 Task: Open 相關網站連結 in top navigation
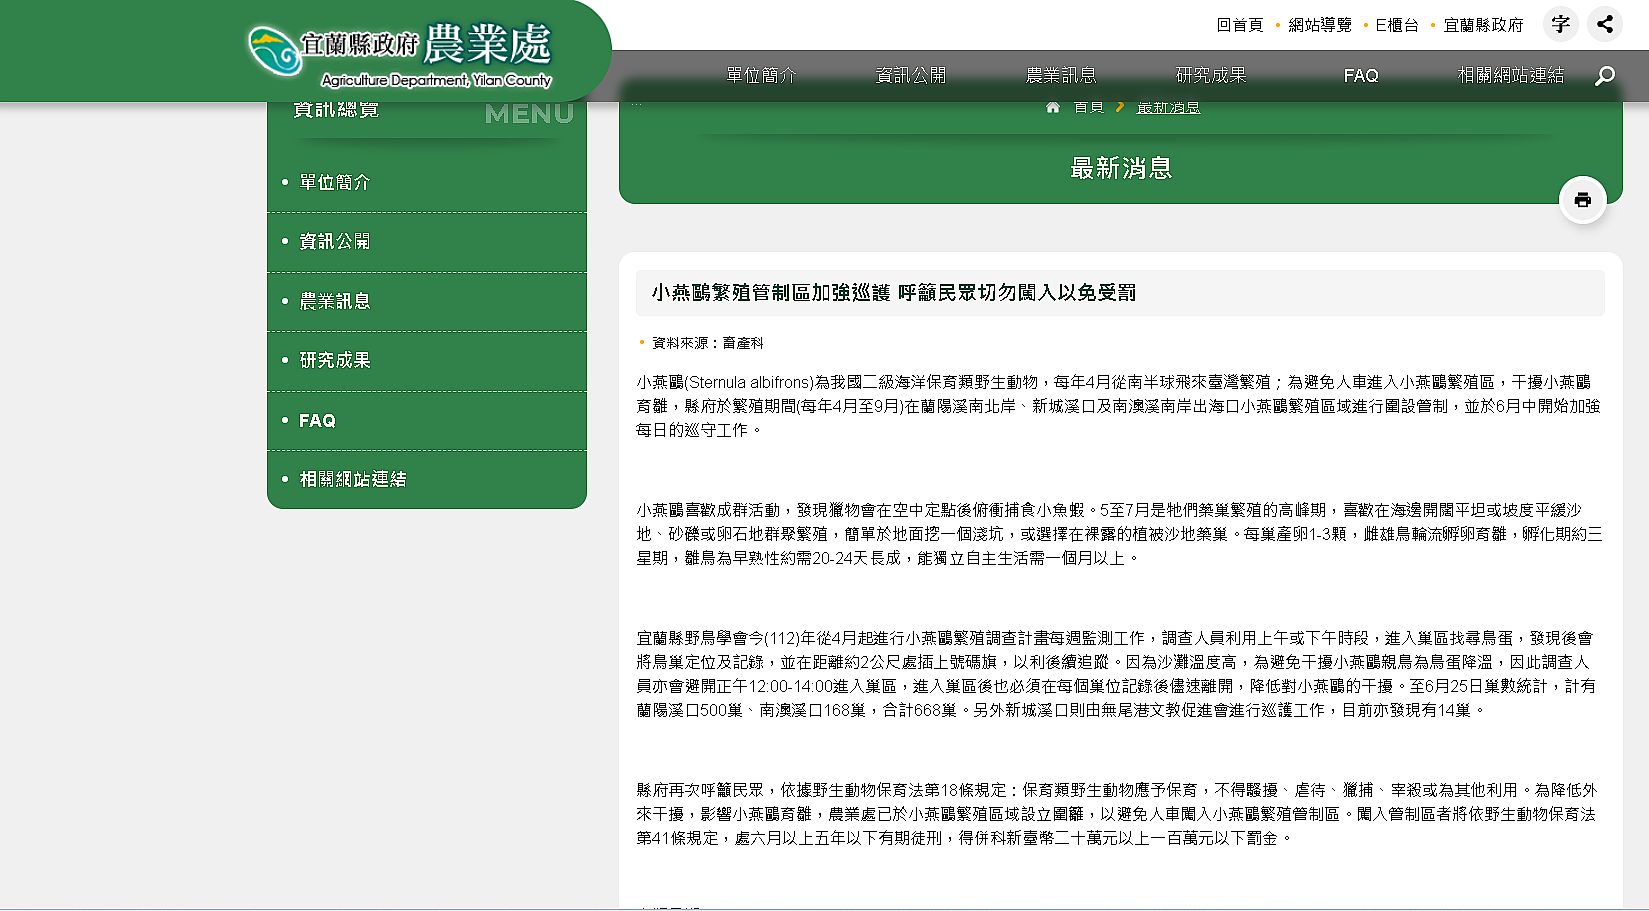pyautogui.click(x=1510, y=76)
